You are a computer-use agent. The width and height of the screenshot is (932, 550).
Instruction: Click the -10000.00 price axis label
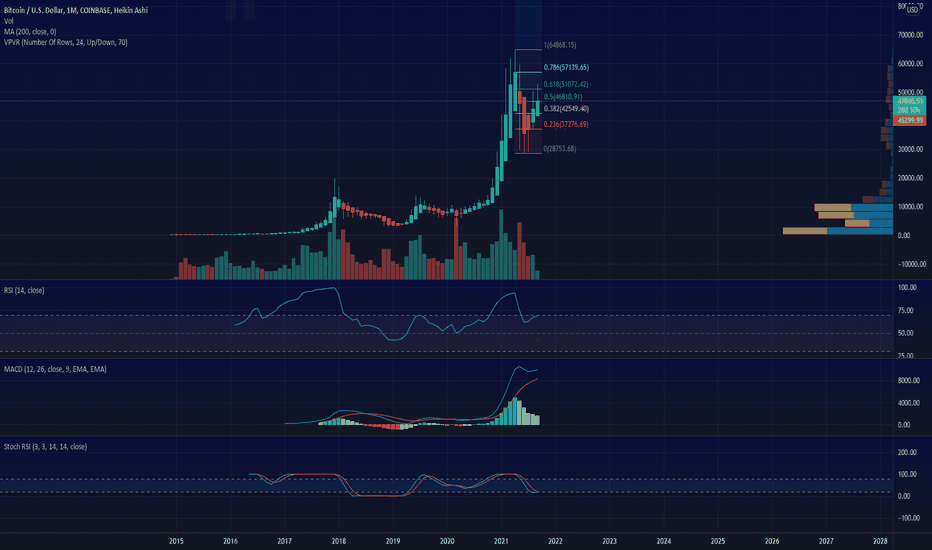click(912, 264)
